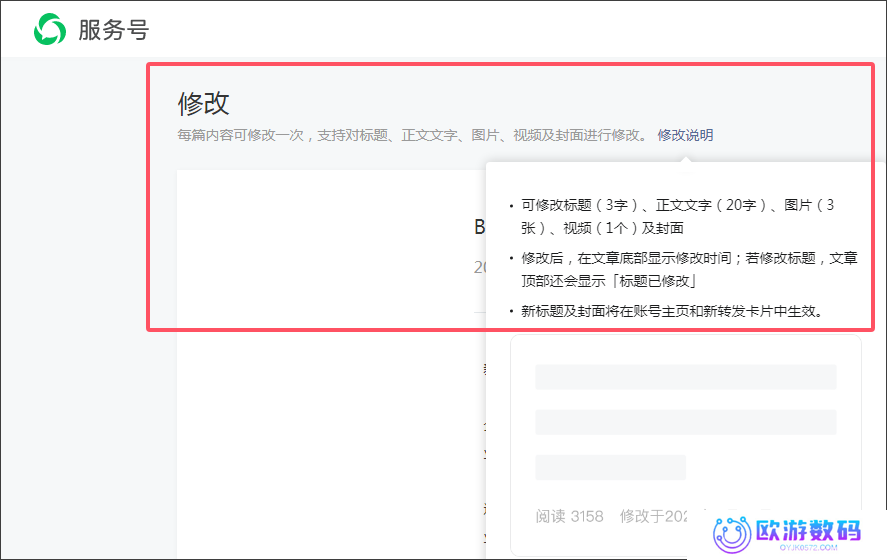Click the 服务号 header title text
887x560 pixels.
click(114, 30)
